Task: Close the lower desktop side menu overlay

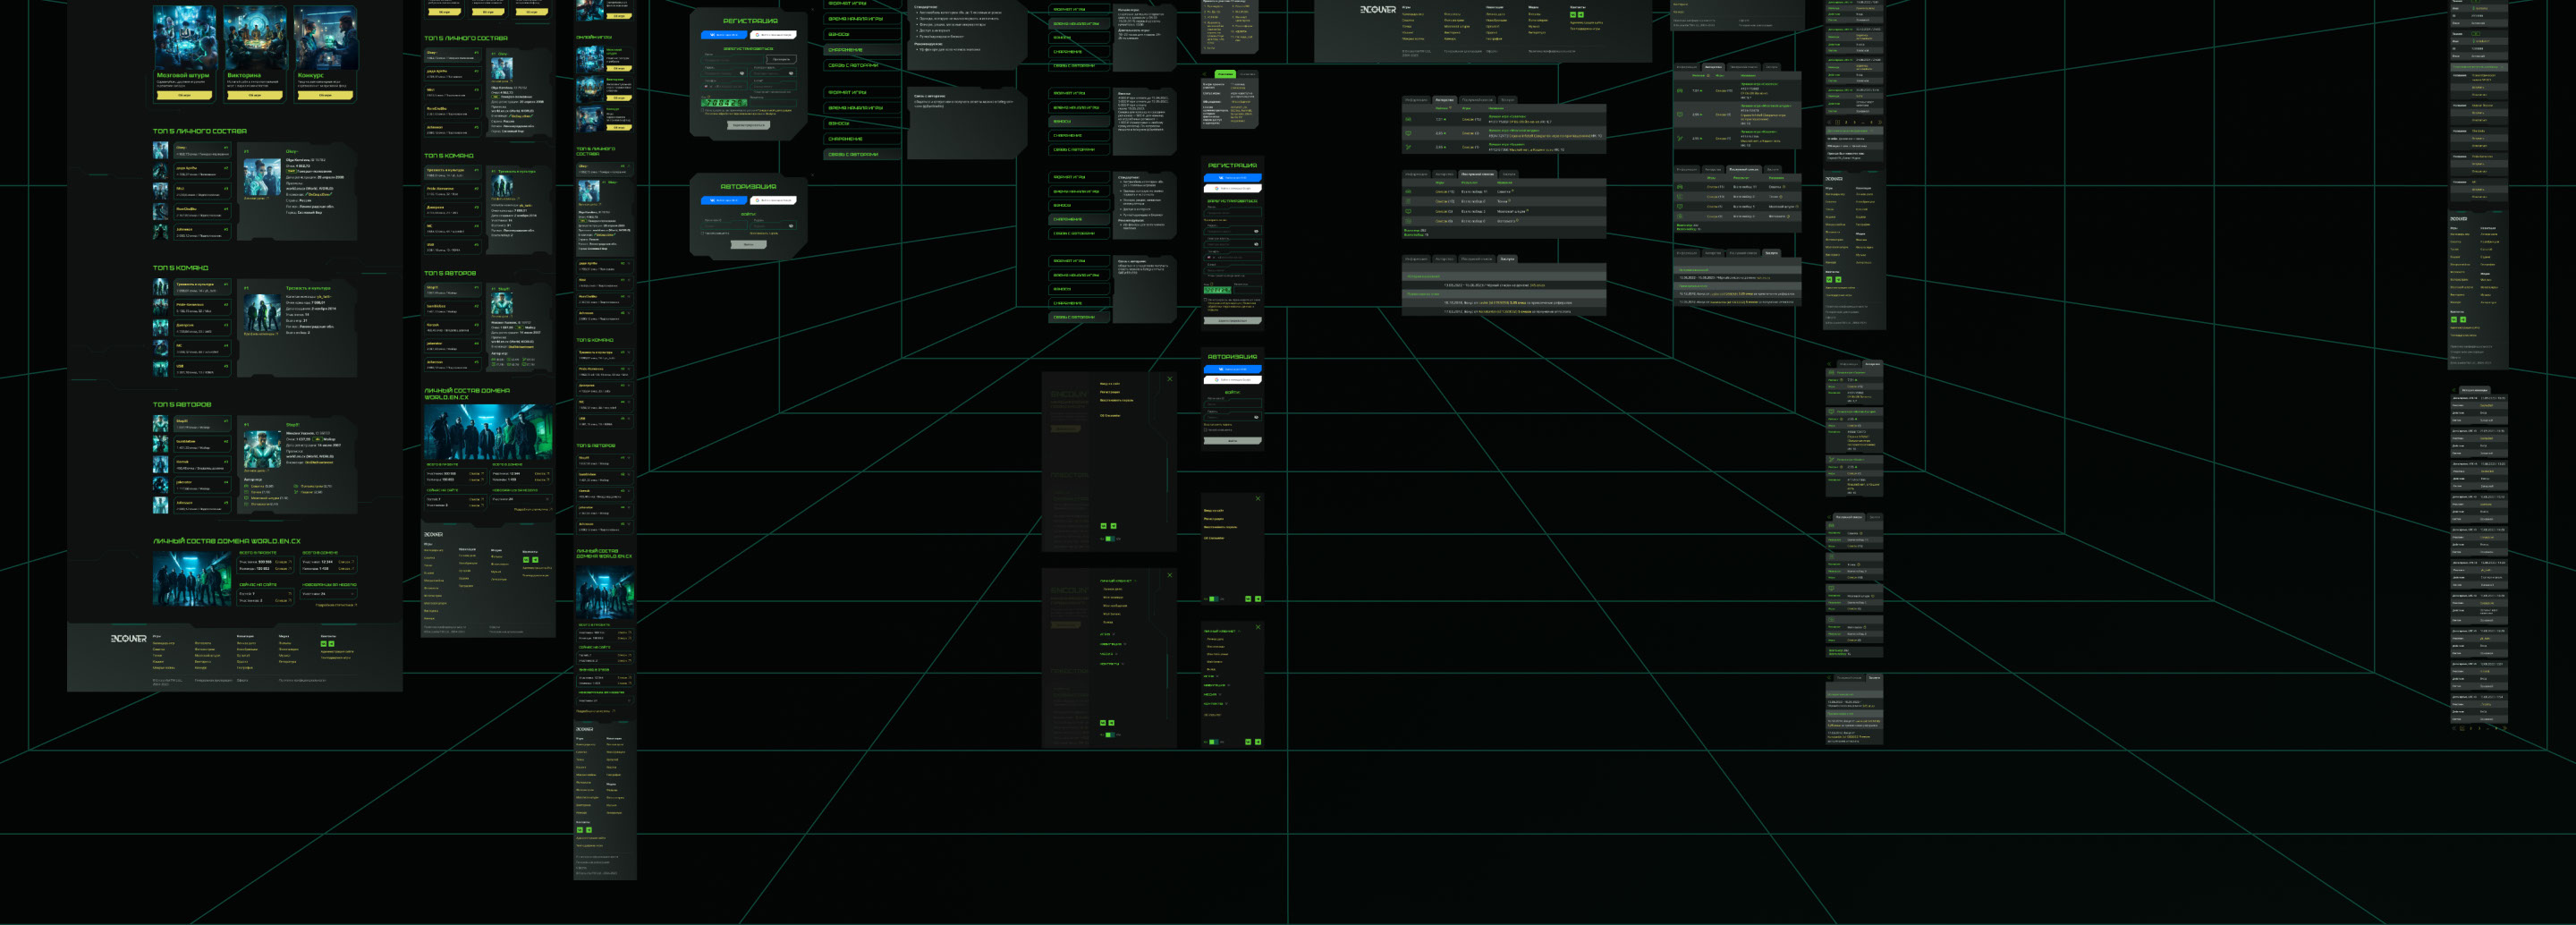Action: pyautogui.click(x=1169, y=575)
